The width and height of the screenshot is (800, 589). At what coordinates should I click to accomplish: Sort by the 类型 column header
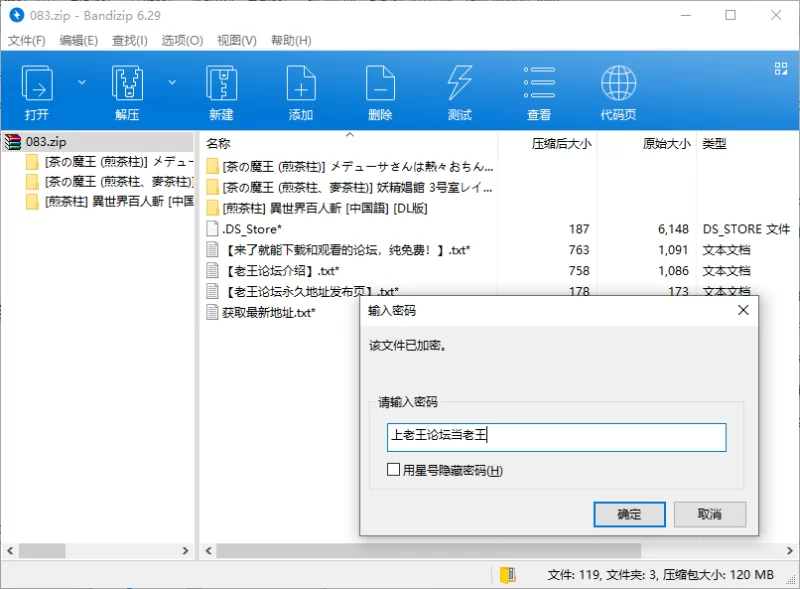click(714, 143)
